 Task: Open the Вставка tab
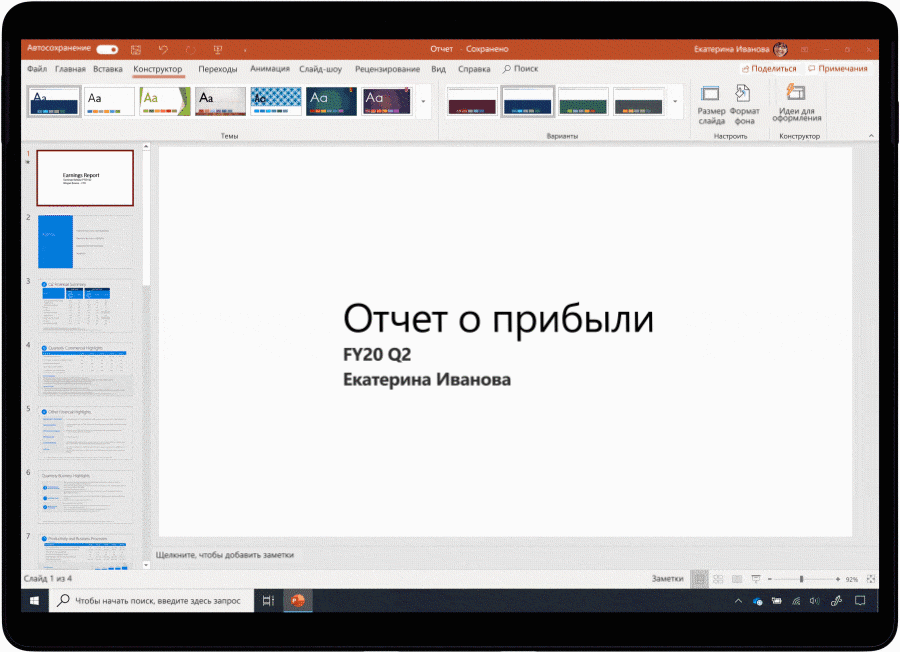click(108, 69)
